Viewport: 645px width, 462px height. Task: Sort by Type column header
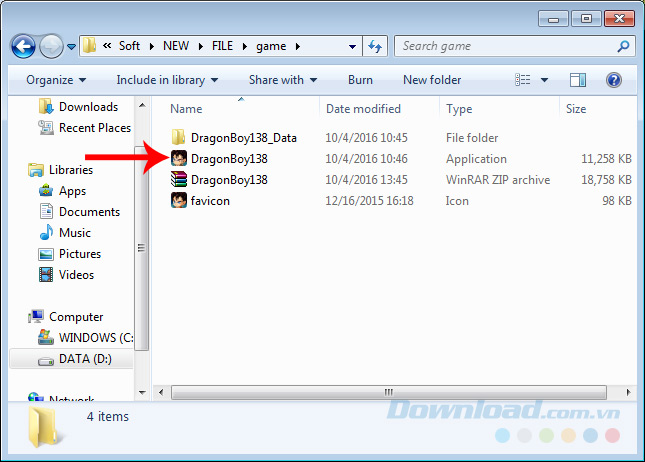click(459, 109)
